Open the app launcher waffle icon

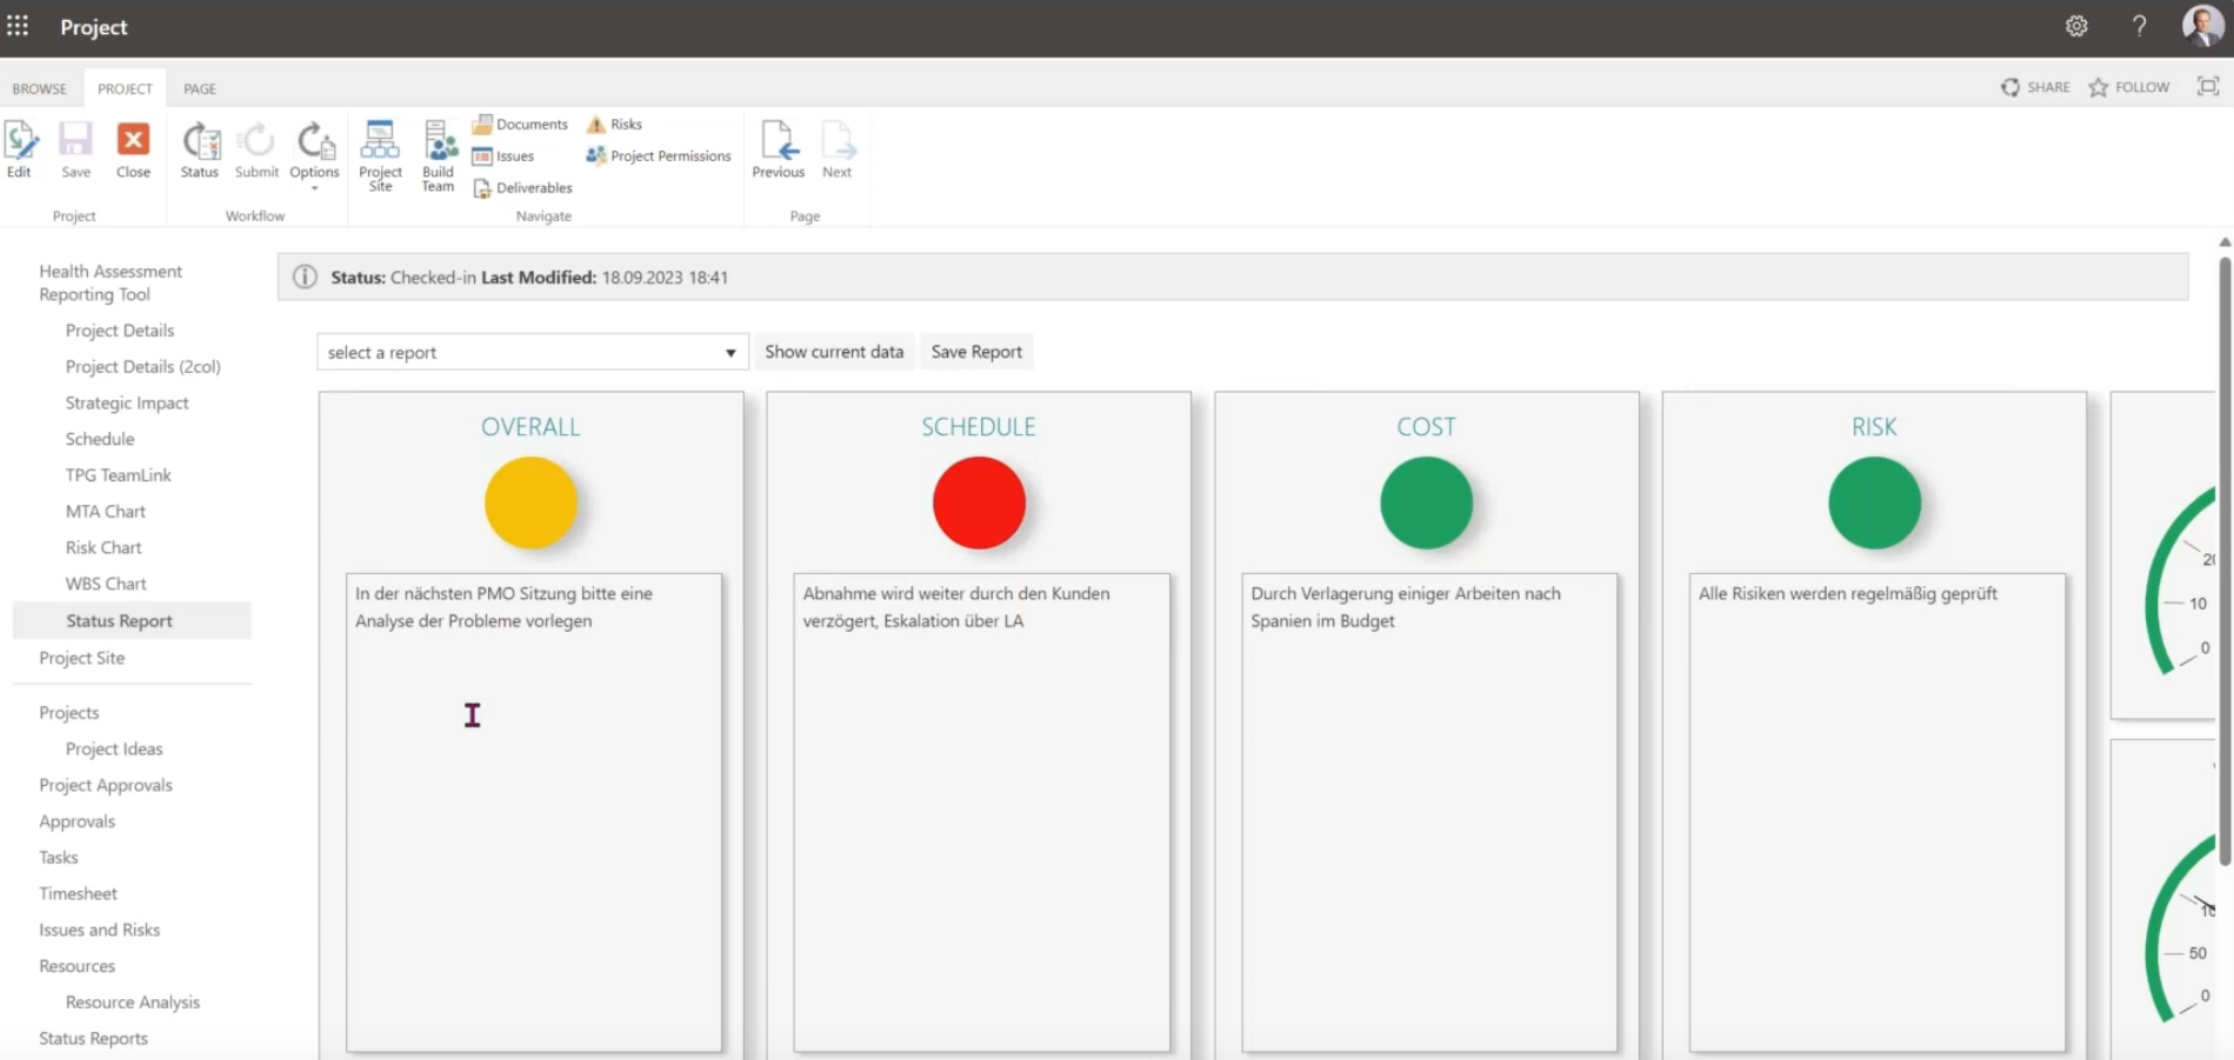tap(18, 27)
